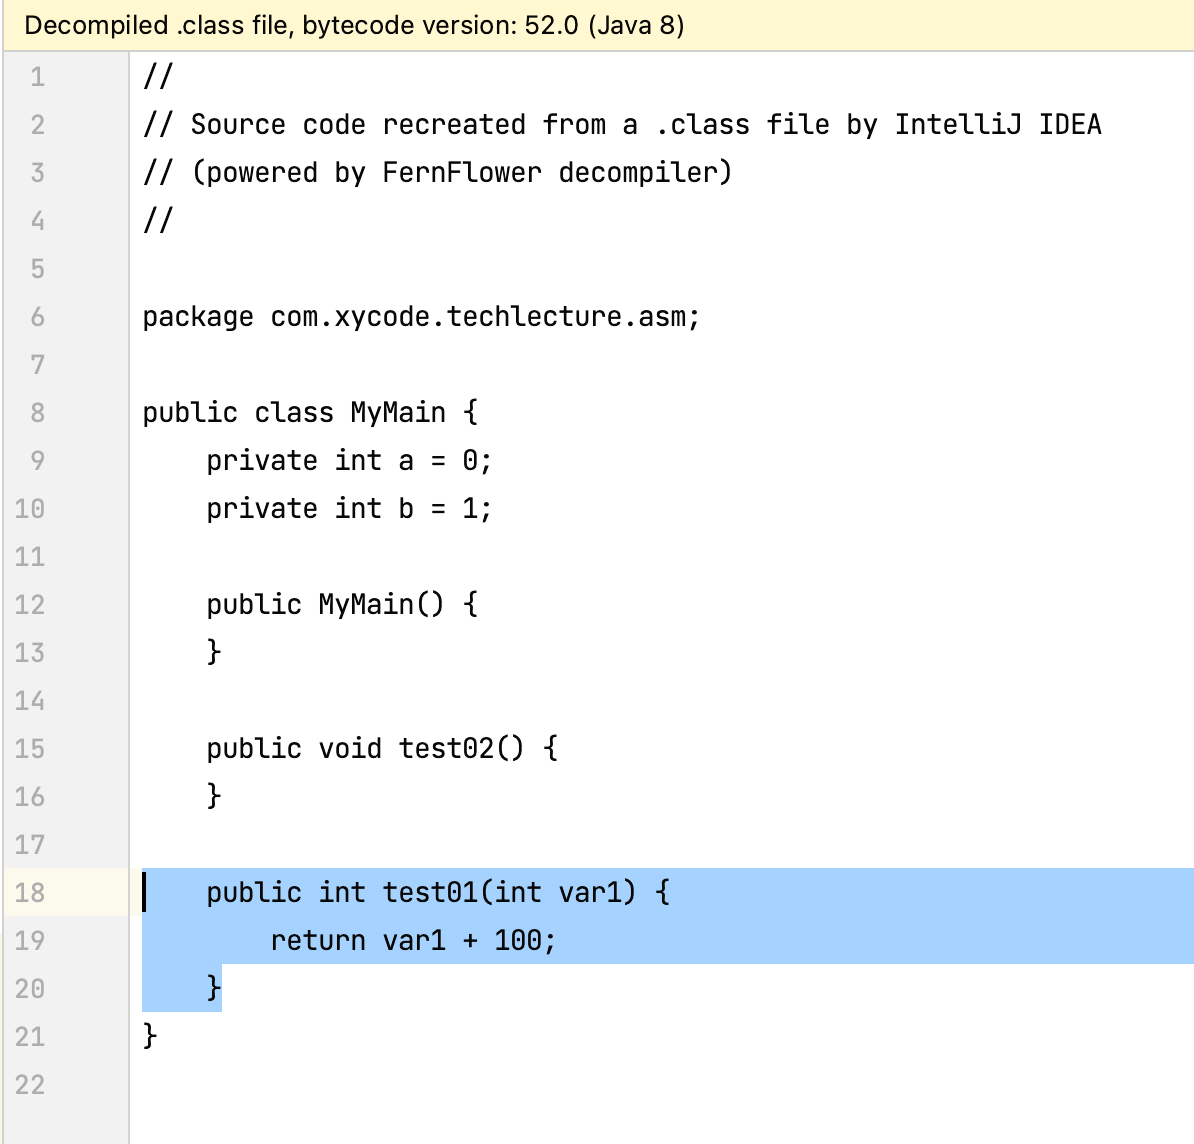Click the closing brace of the test02 method
Image resolution: width=1194 pixels, height=1144 pixels.
pyautogui.click(x=213, y=795)
